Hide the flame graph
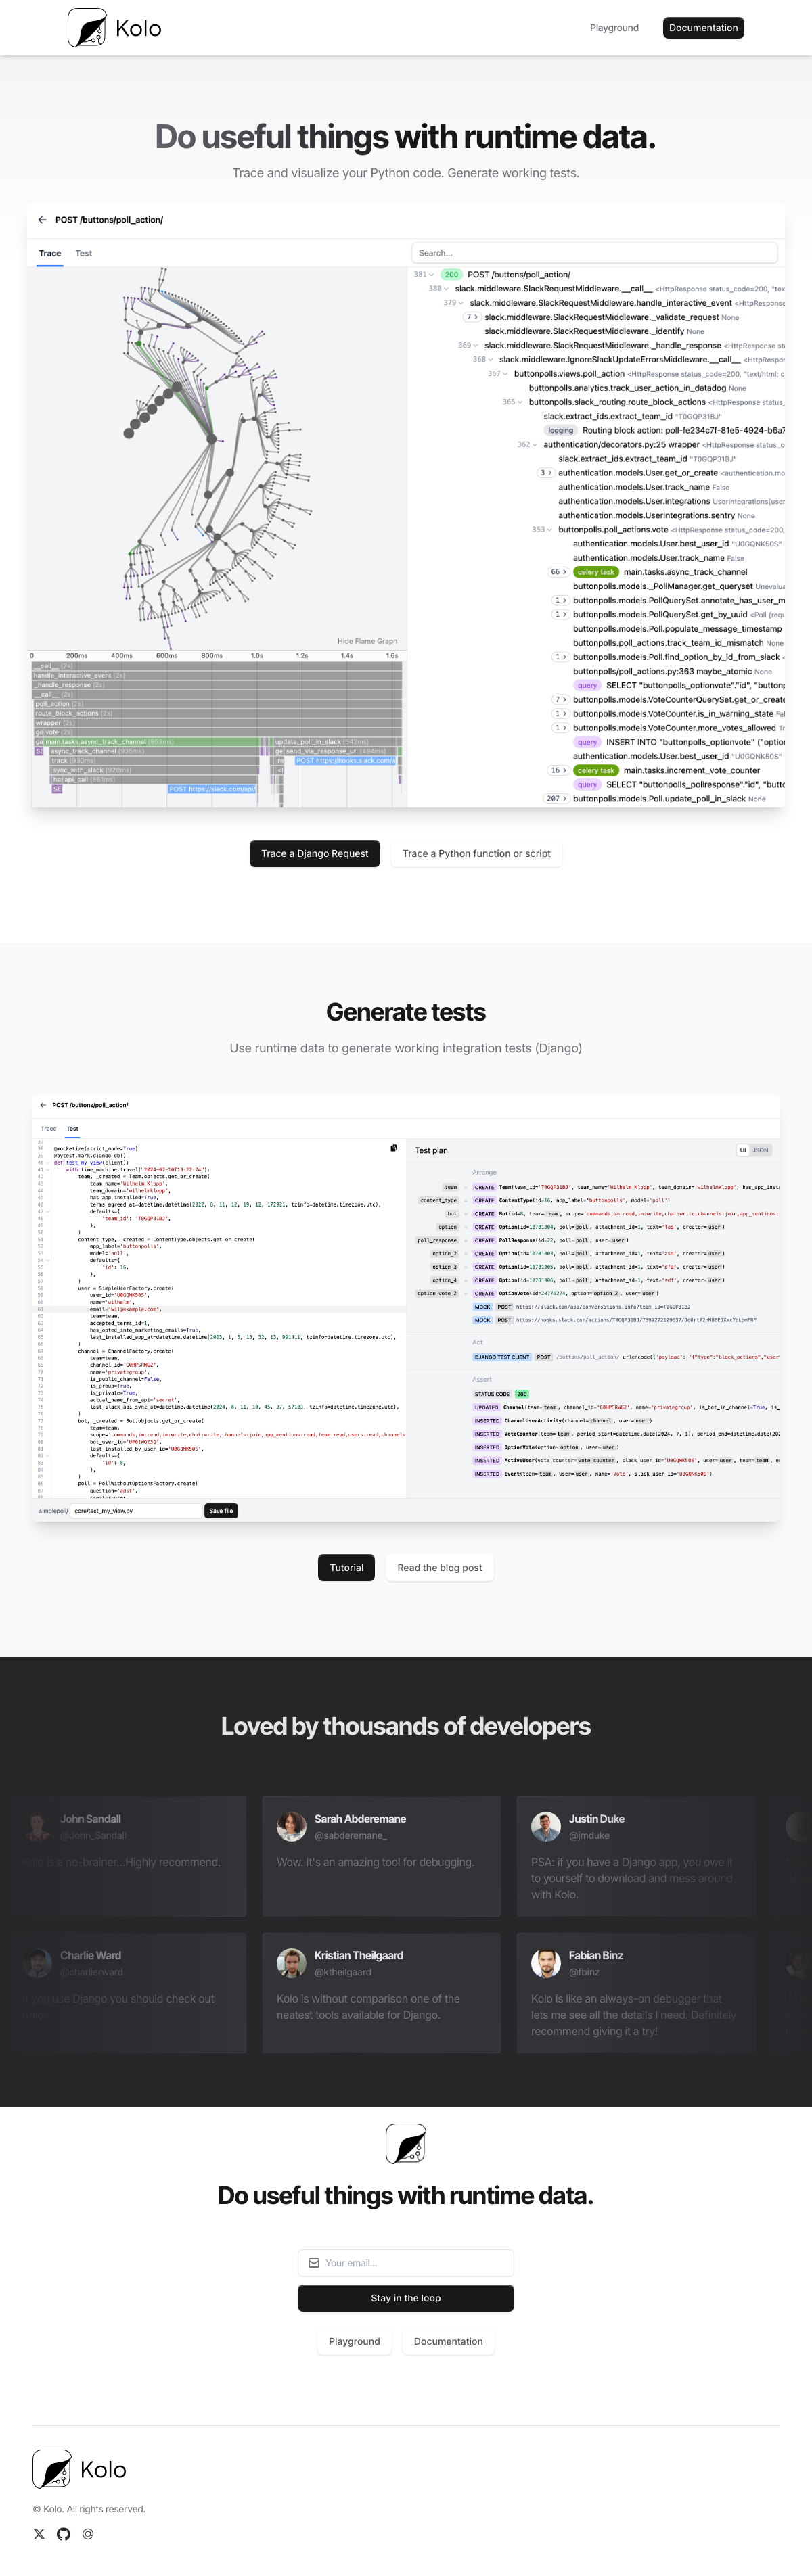This screenshot has width=812, height=2576. point(367,641)
